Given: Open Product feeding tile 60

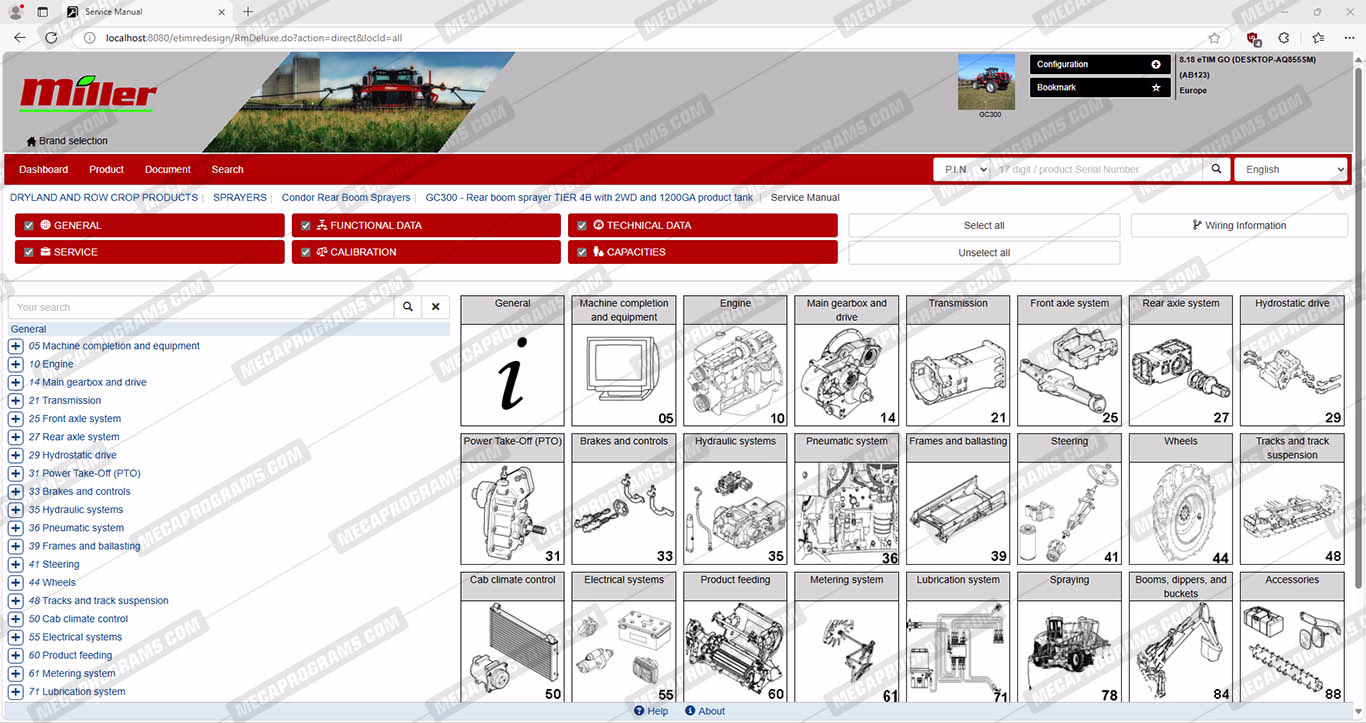Looking at the screenshot, I should (x=735, y=637).
